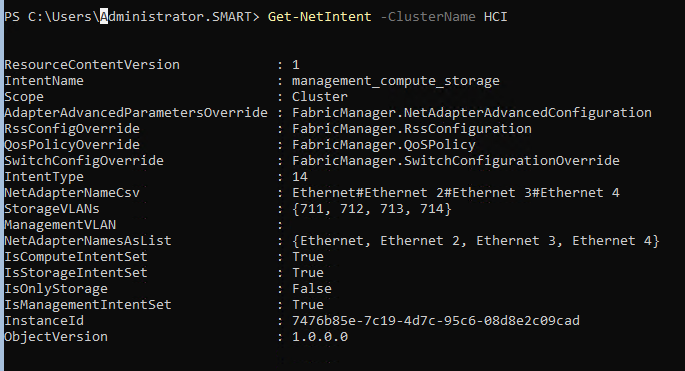Click the -ClusterName parameter
Viewport: 685px width, 371px height.
coord(428,17)
